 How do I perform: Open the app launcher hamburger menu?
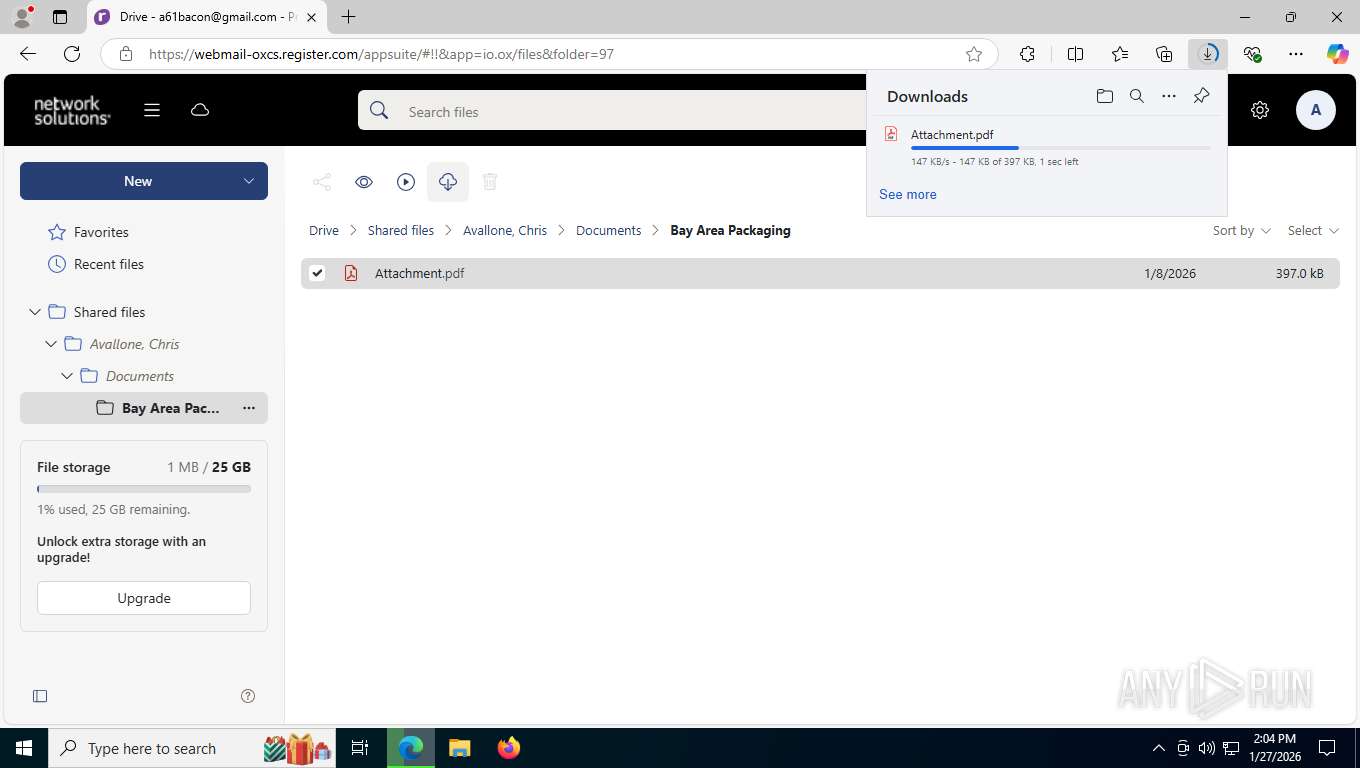pos(152,110)
